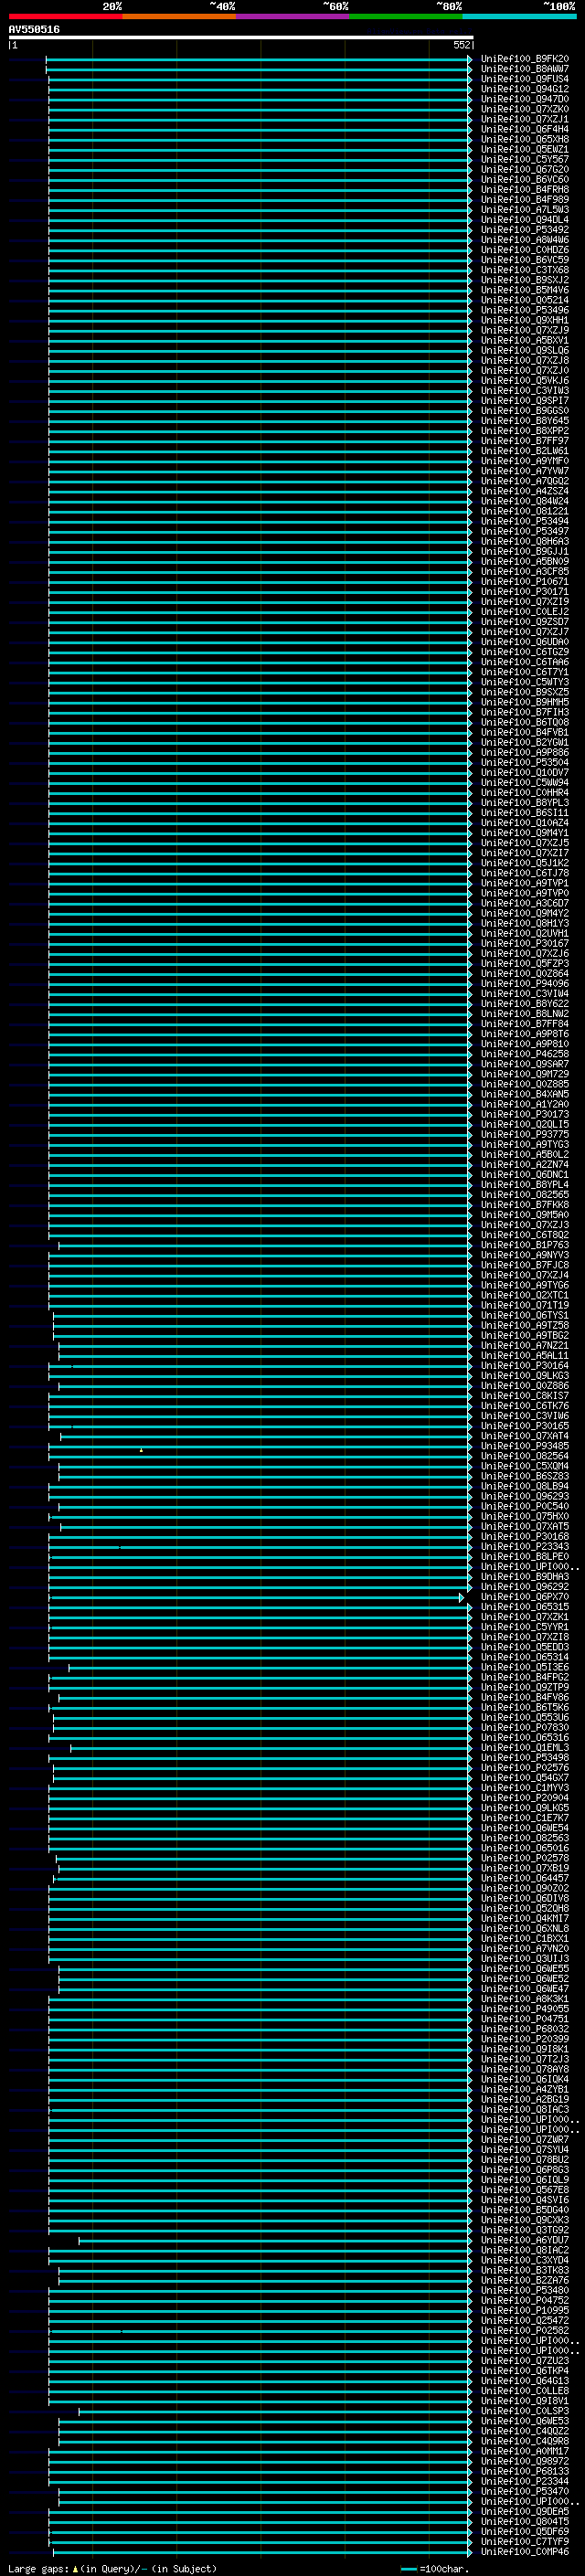Choose hit UniRef100_Q75HX0
Viewport: 585px width, 2576px height.
coord(524,1516)
